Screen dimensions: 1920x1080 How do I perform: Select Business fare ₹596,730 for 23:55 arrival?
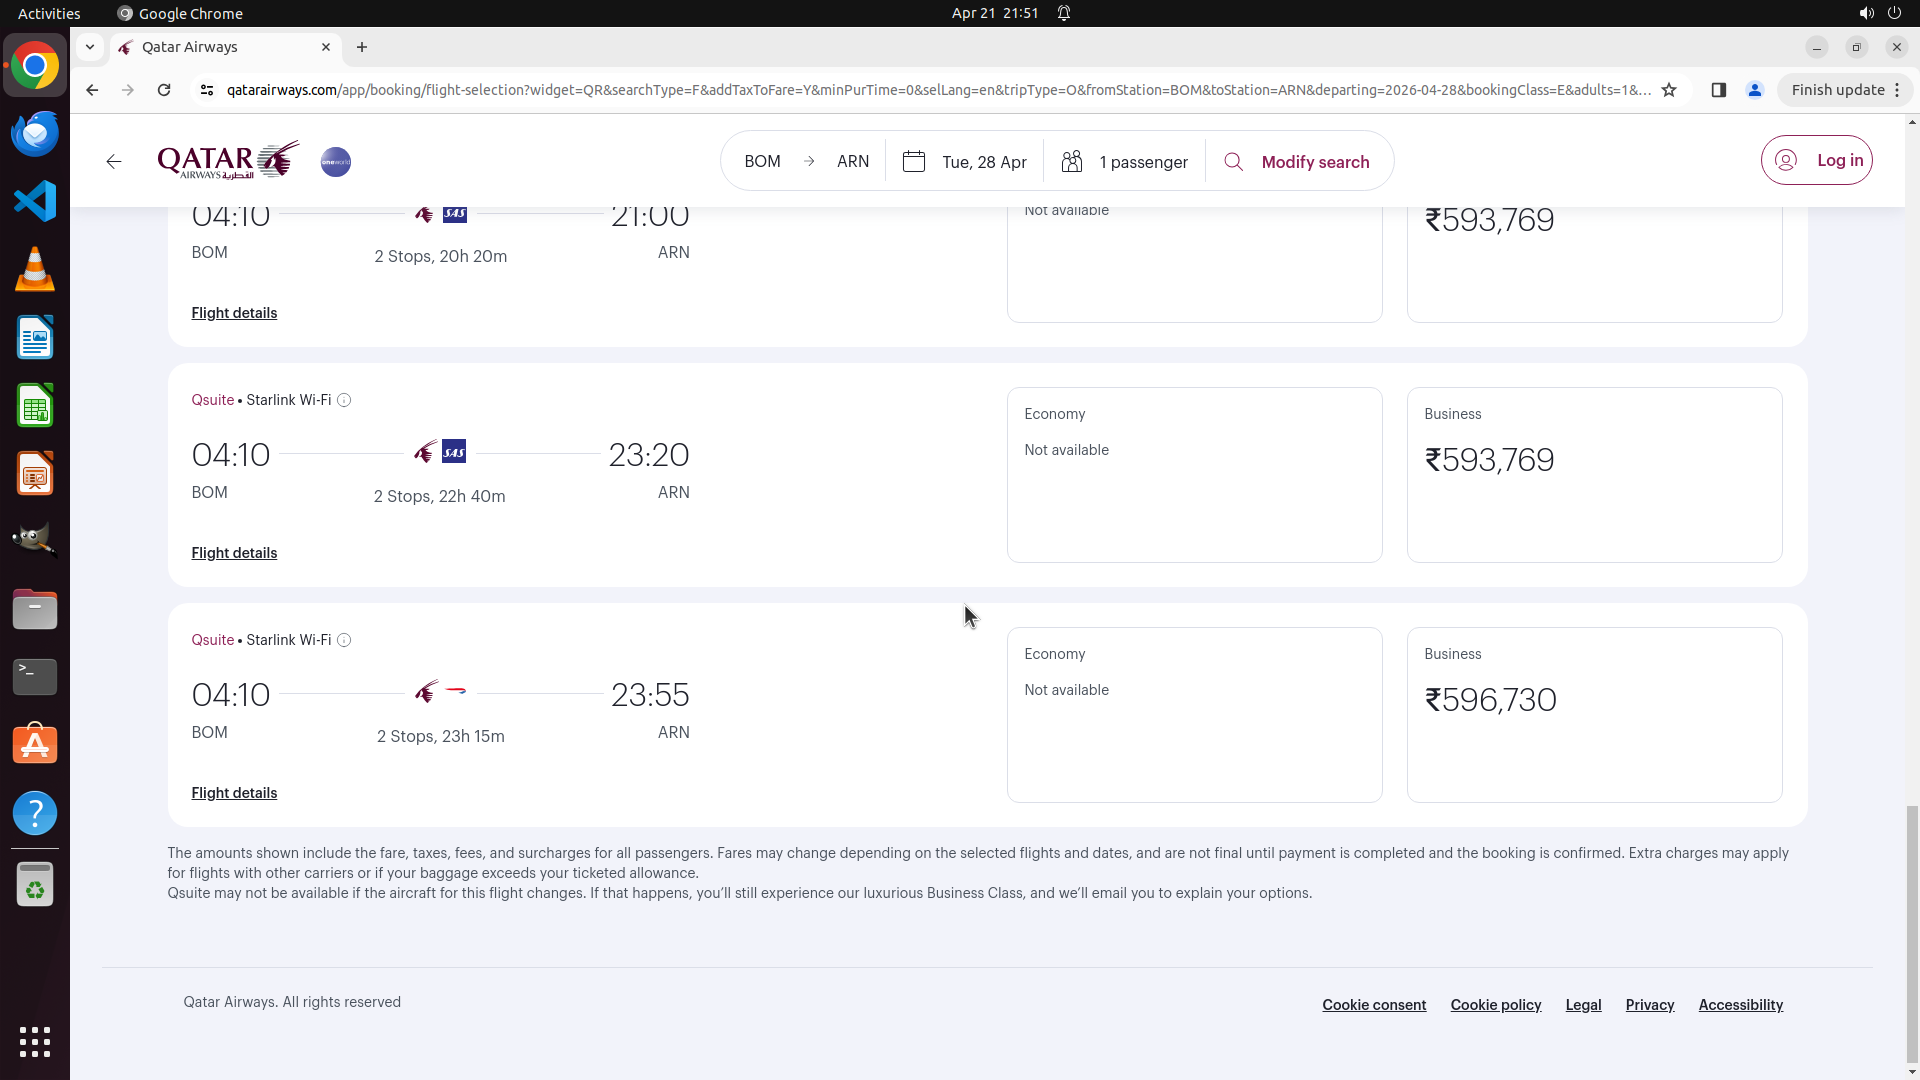coord(1594,714)
